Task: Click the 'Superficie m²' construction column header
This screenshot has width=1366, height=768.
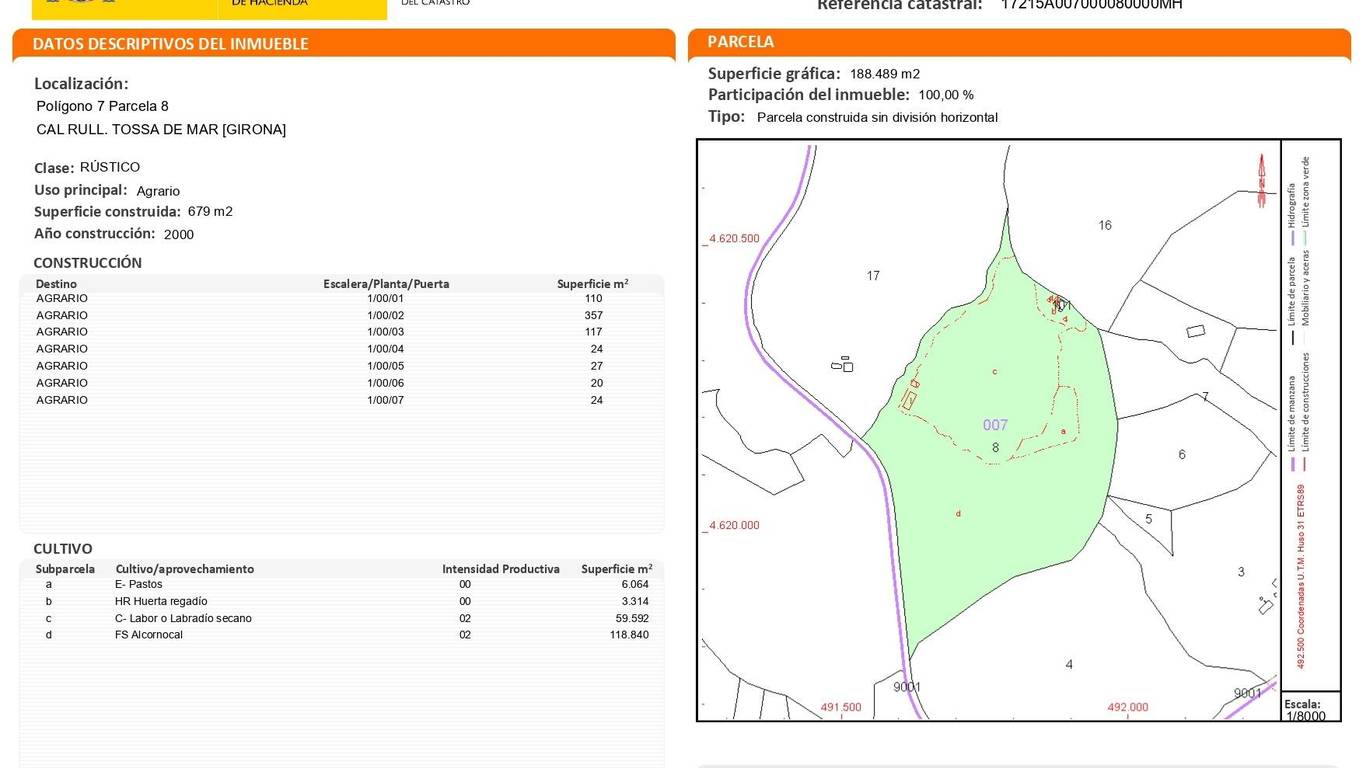Action: [x=592, y=284]
